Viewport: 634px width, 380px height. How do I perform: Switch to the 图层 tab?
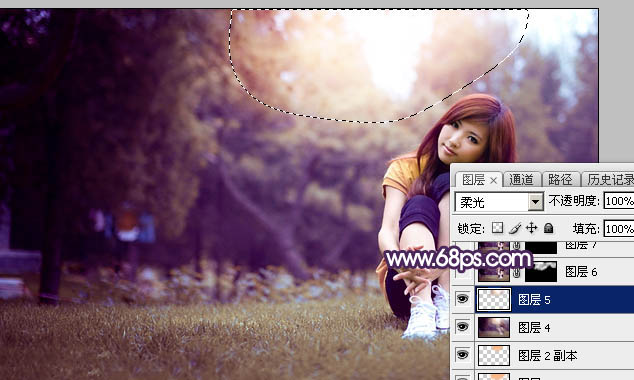[x=473, y=180]
